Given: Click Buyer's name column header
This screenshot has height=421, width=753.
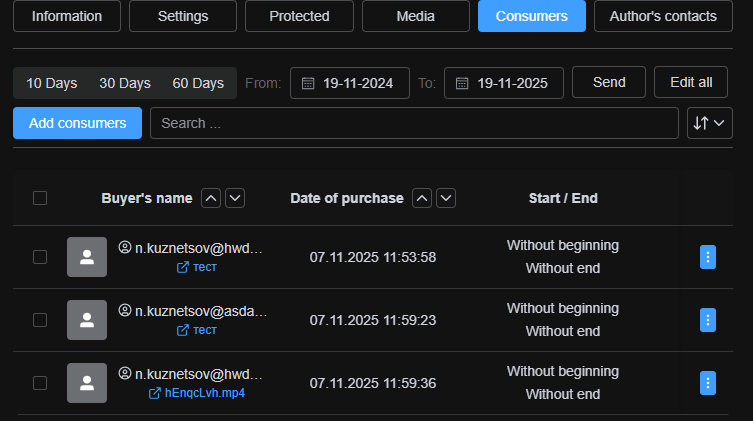Looking at the screenshot, I should click(x=146, y=198).
